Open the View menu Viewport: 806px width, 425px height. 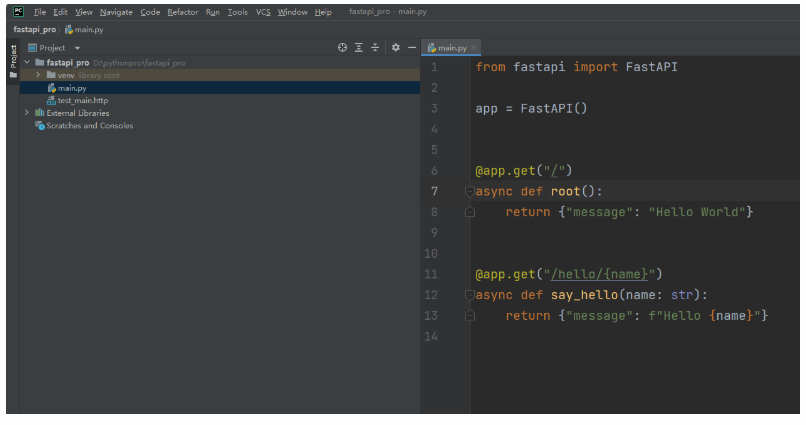(84, 12)
